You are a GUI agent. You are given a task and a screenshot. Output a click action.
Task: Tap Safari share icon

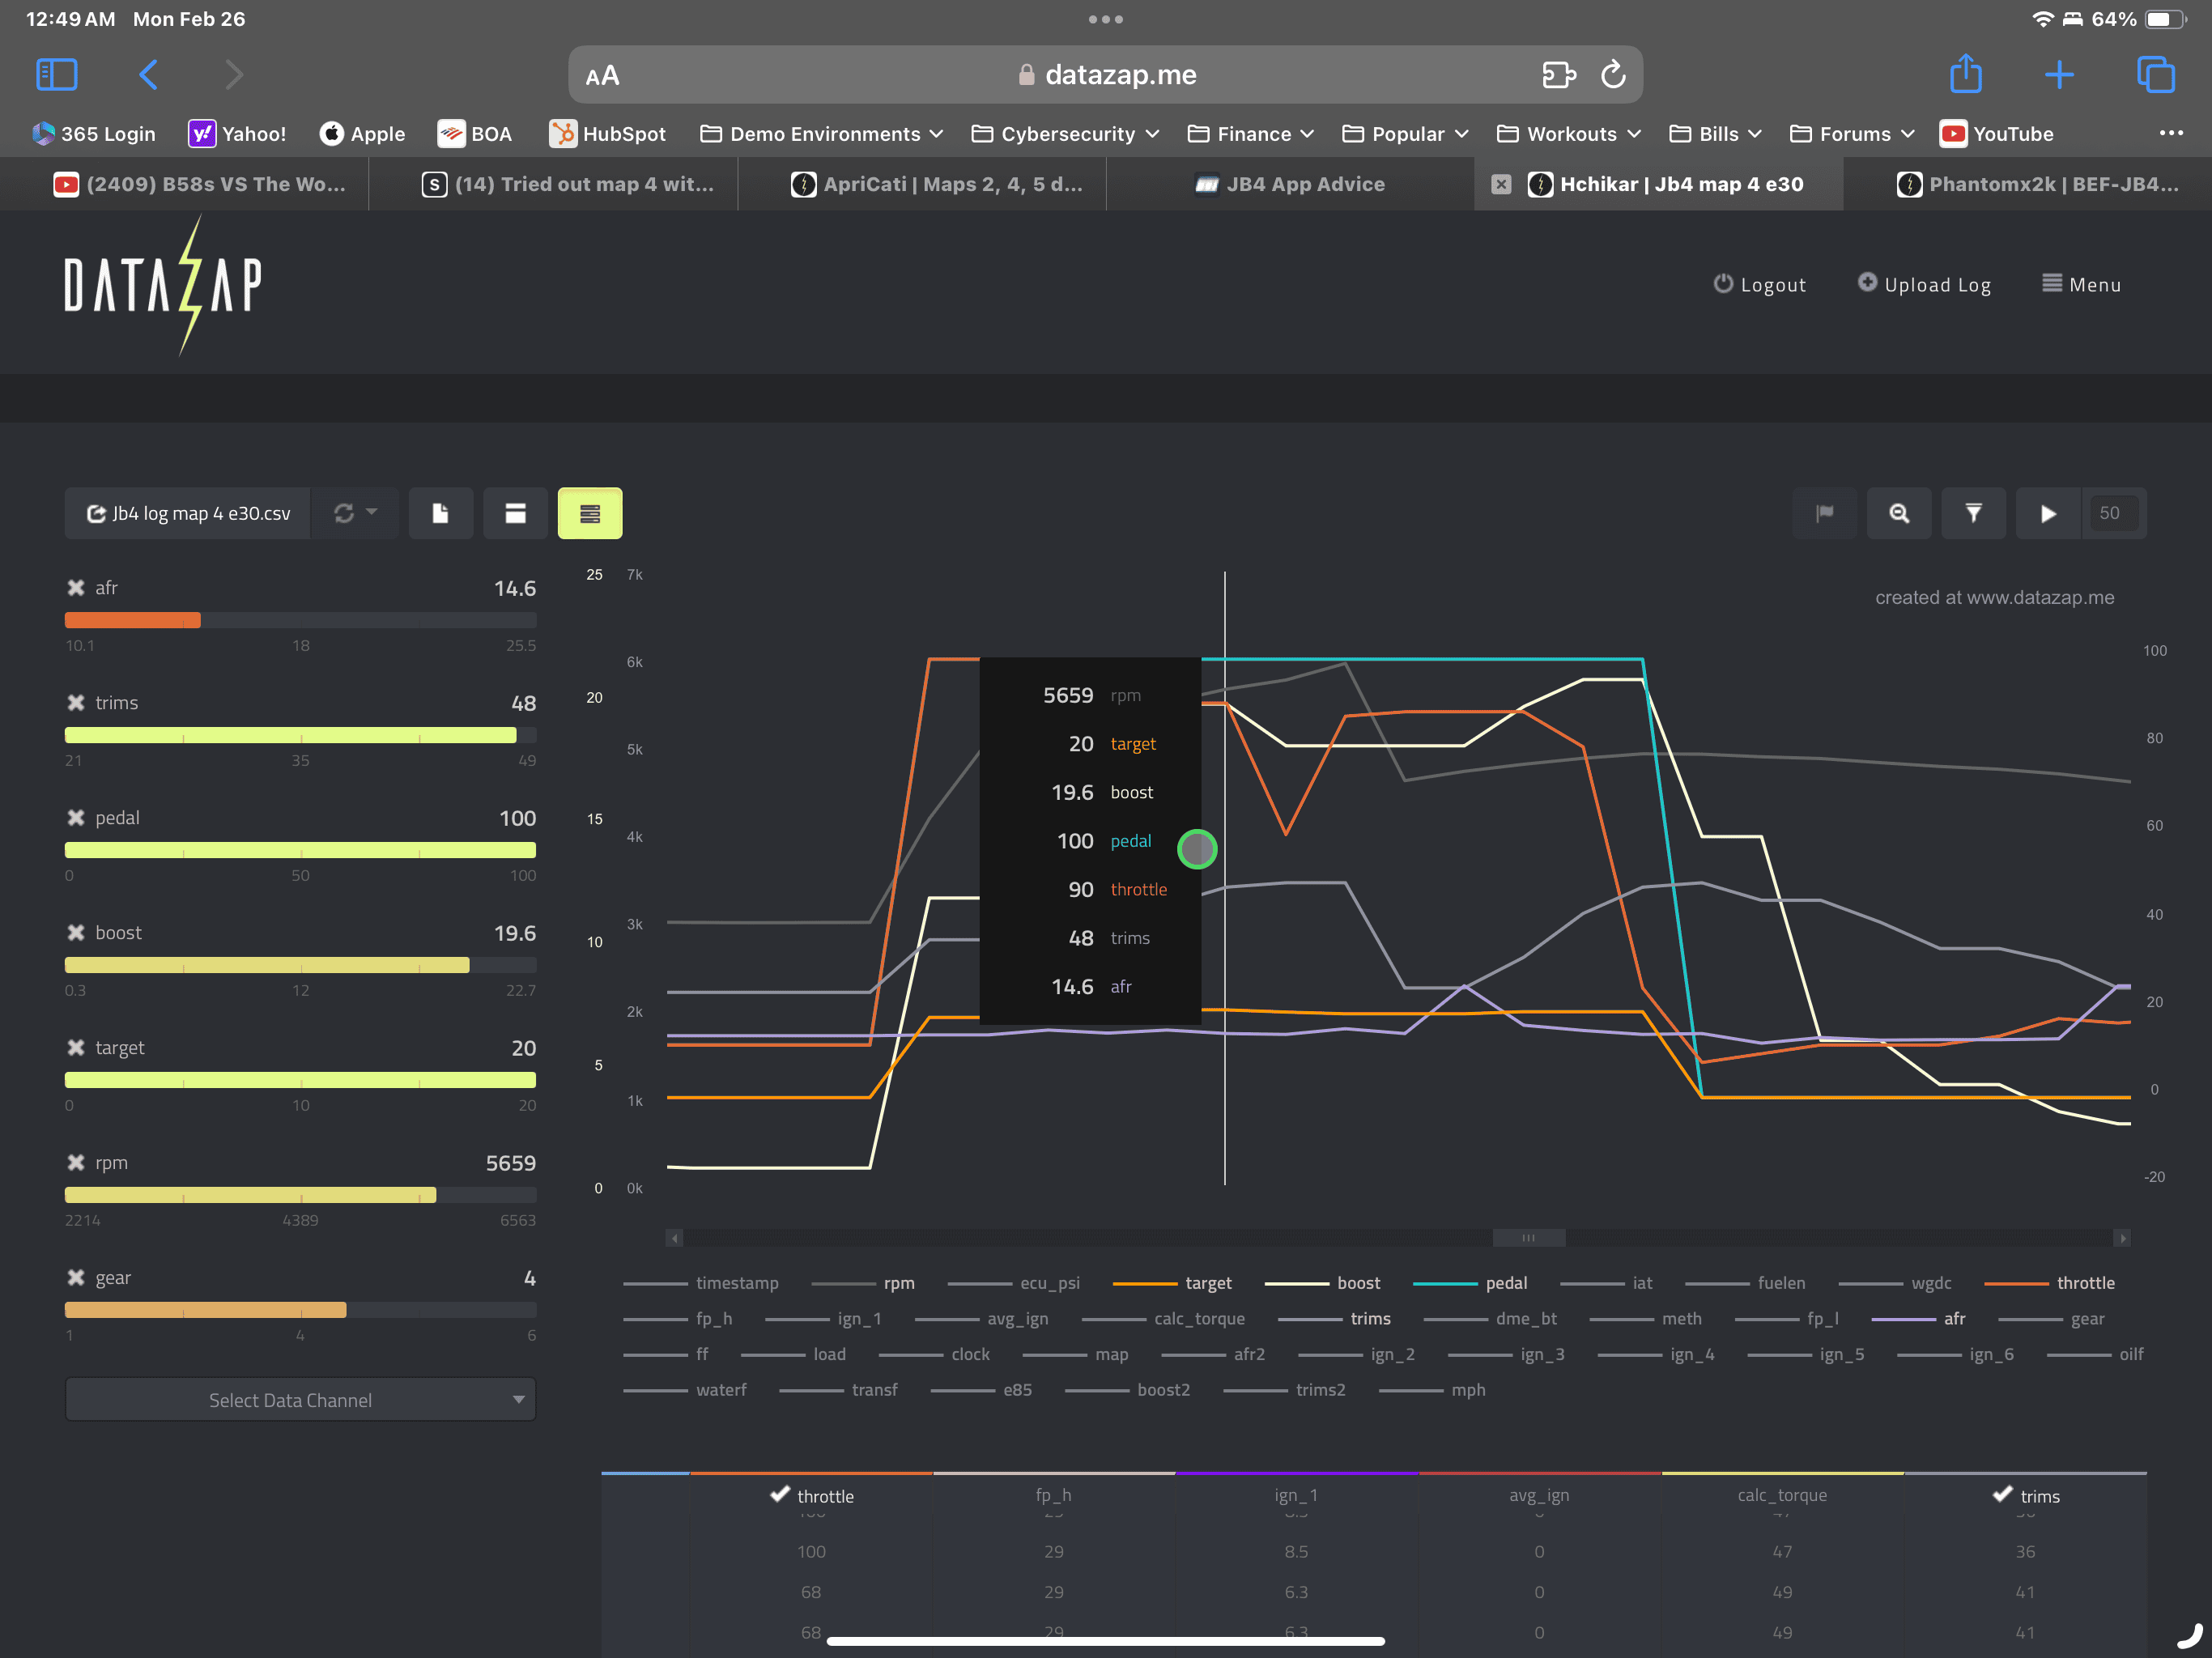[1965, 74]
